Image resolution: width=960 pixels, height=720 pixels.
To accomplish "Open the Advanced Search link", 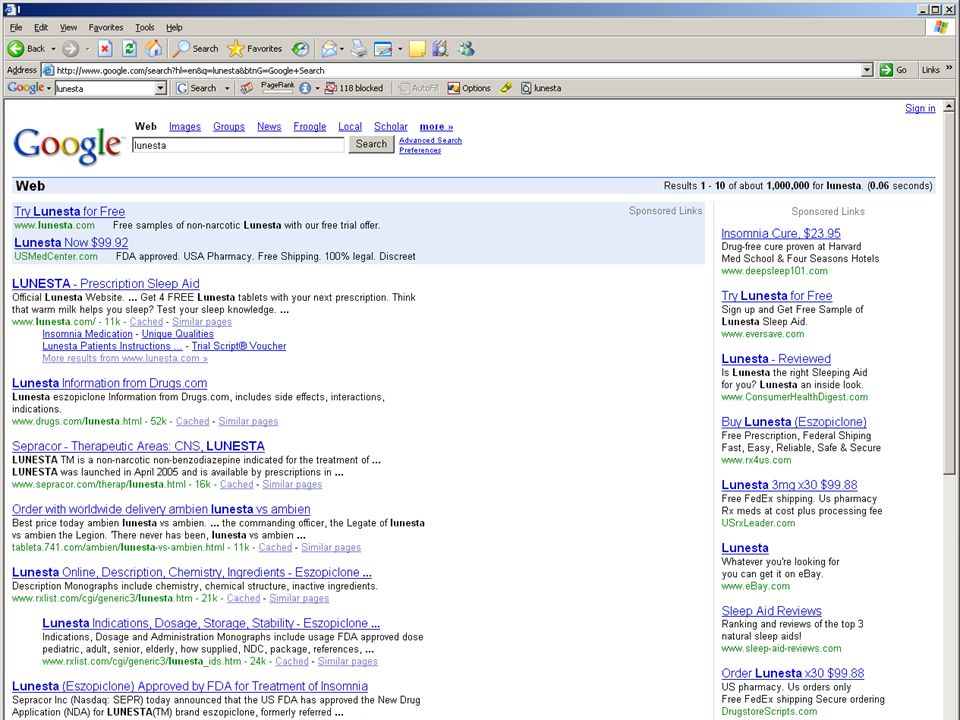I will [x=430, y=140].
